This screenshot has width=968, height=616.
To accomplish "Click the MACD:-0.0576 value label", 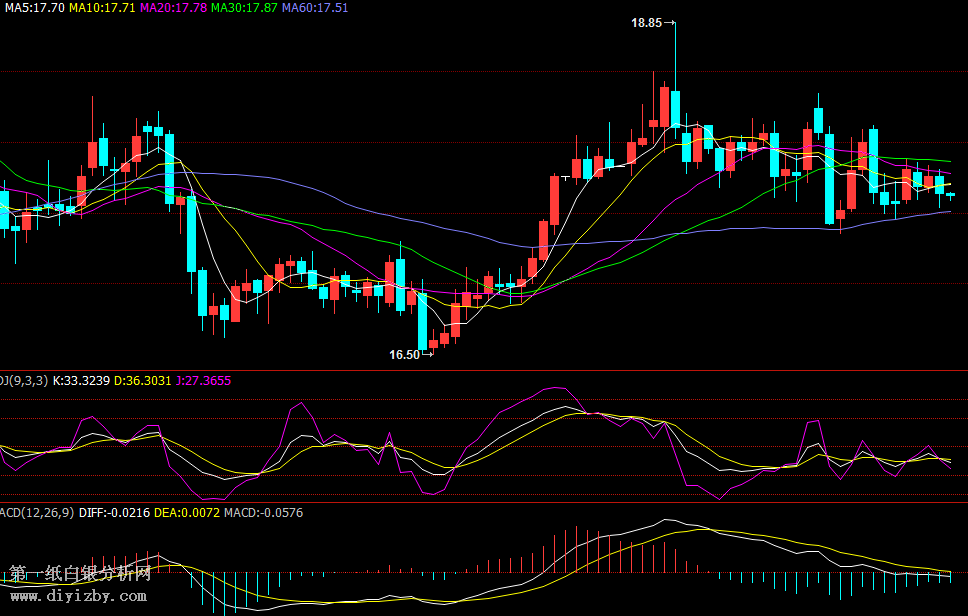I will pyautogui.click(x=263, y=512).
